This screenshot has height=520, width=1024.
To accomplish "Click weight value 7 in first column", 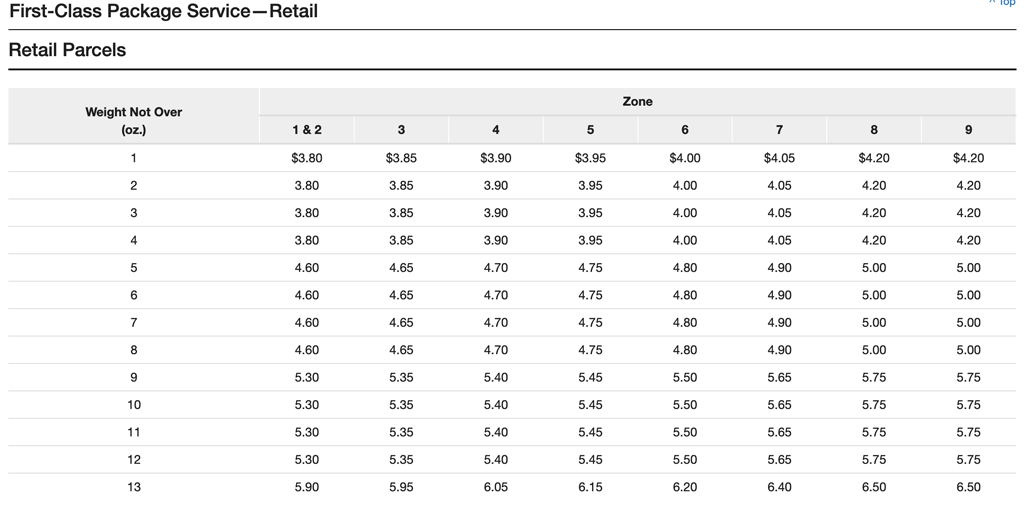I will click(x=134, y=323).
